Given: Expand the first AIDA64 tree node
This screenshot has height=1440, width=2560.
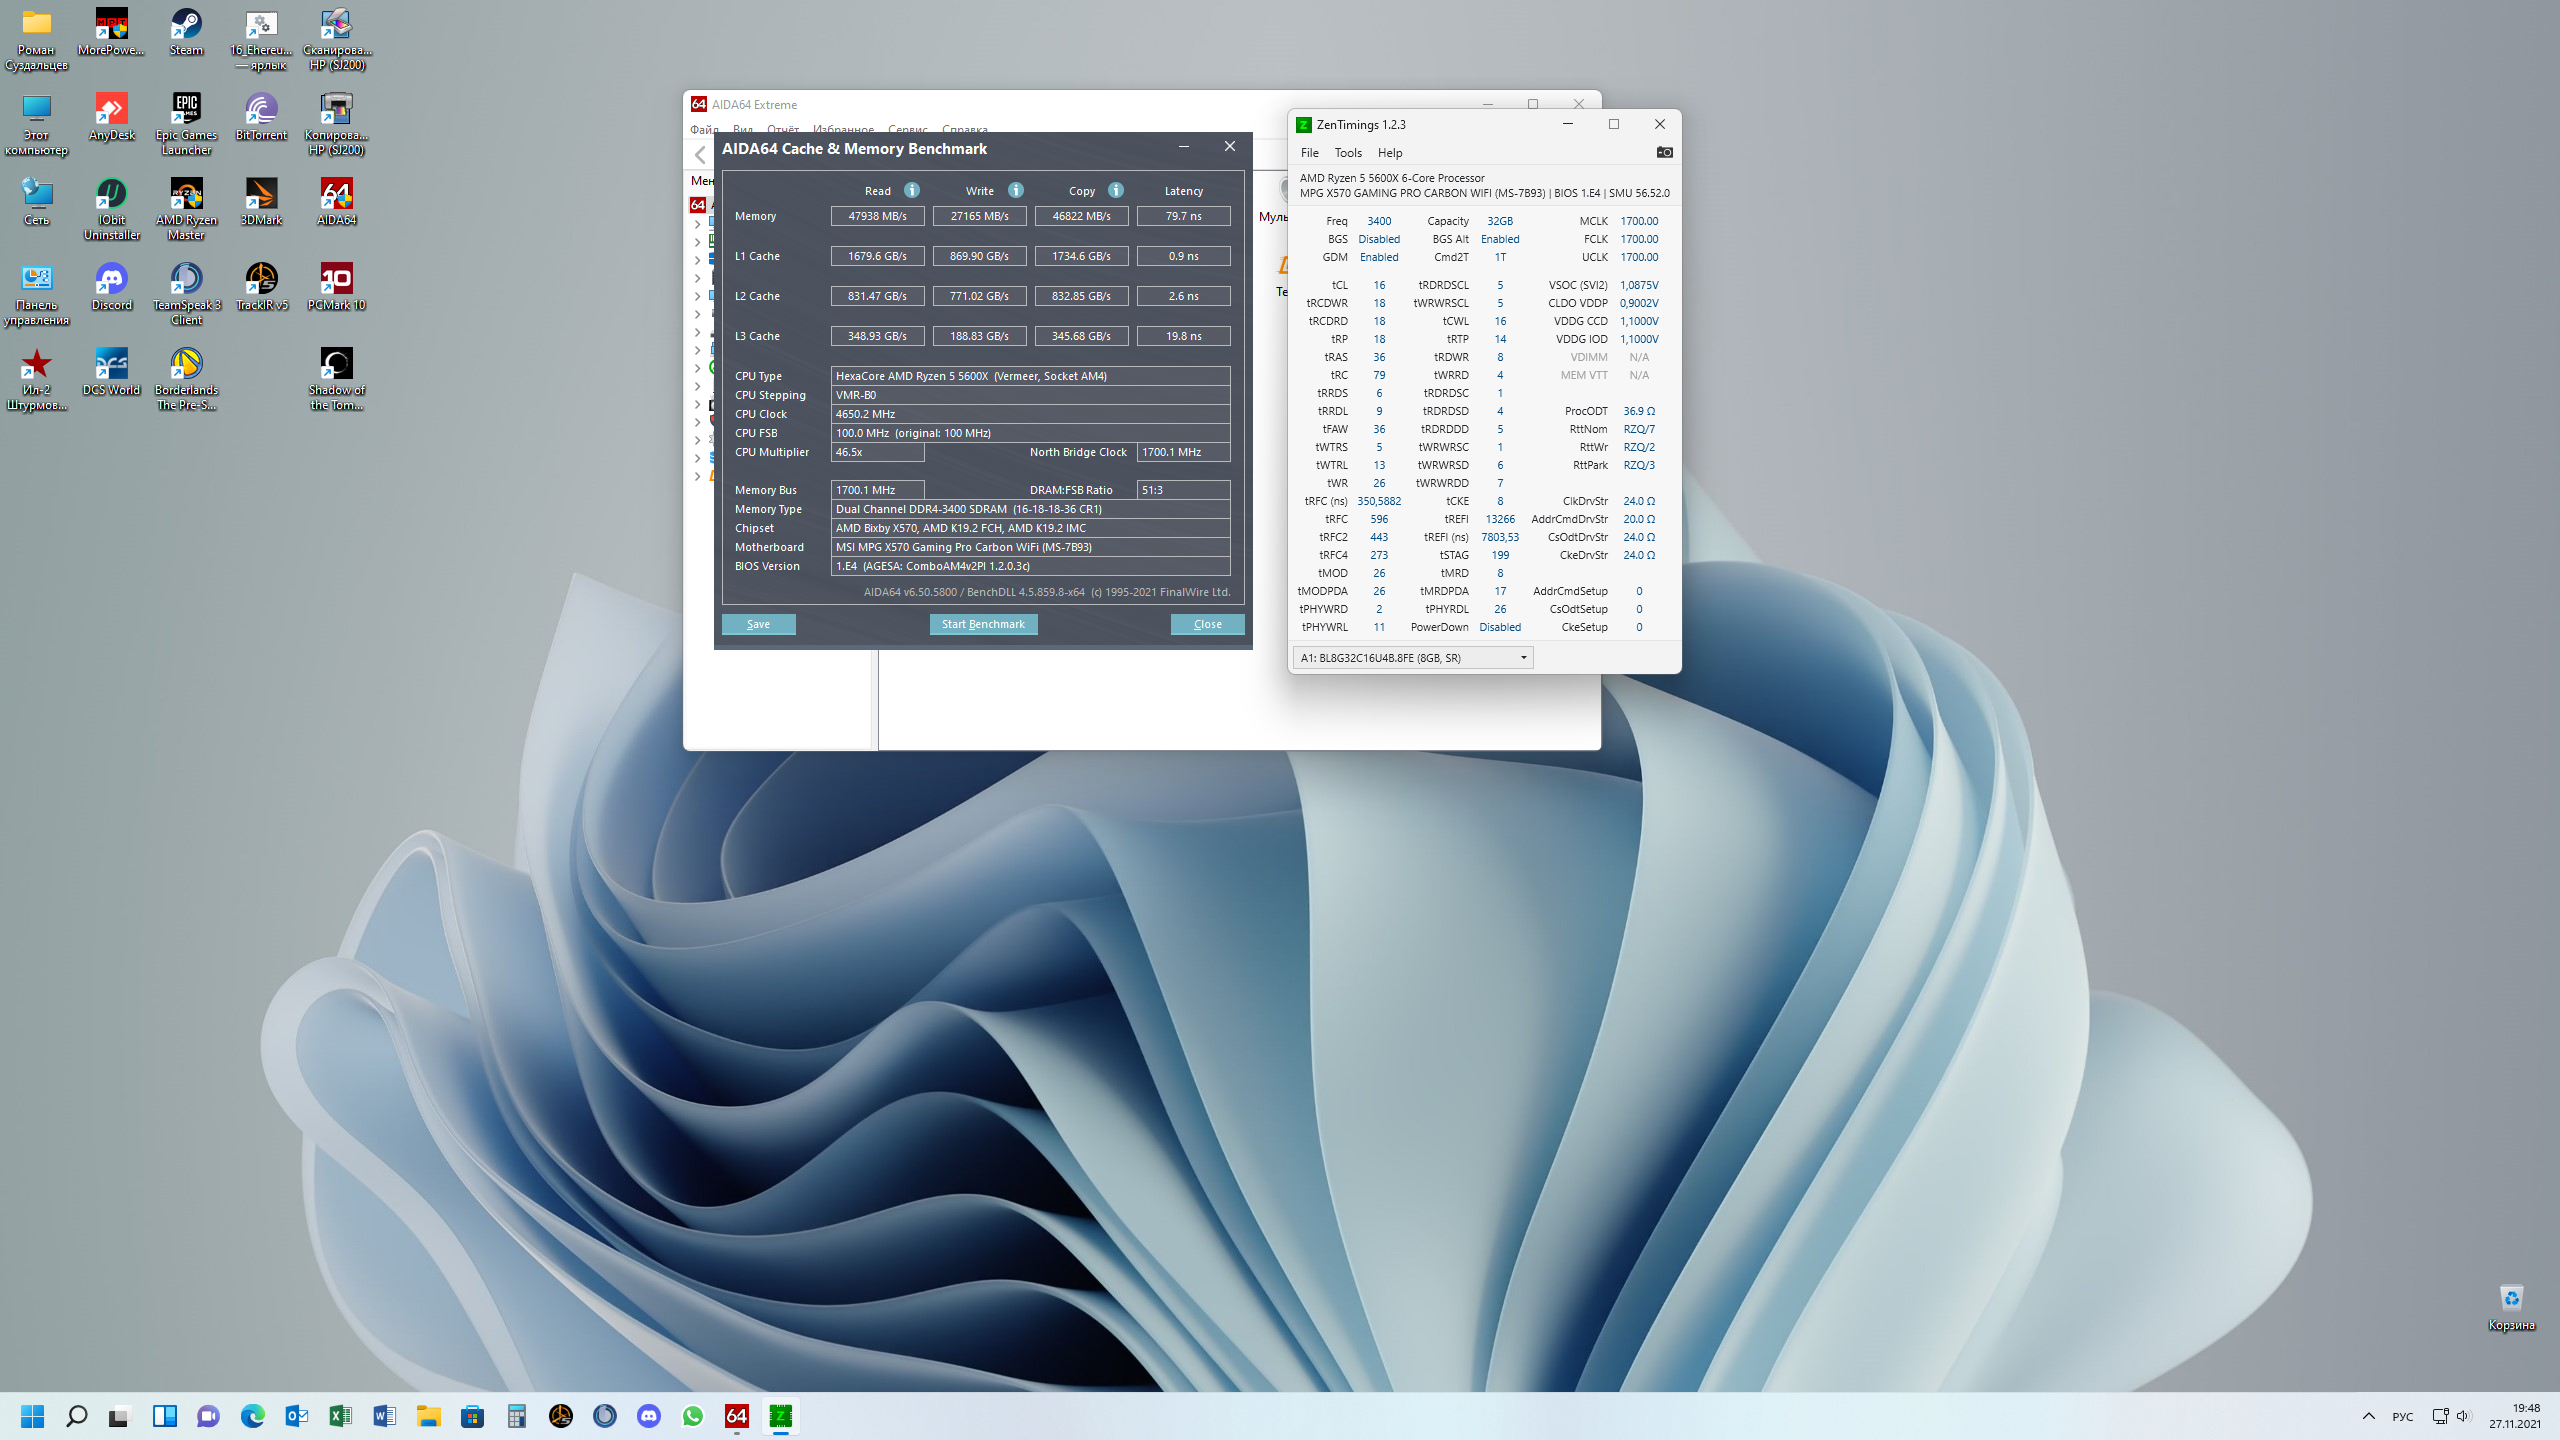Looking at the screenshot, I should click(x=698, y=224).
